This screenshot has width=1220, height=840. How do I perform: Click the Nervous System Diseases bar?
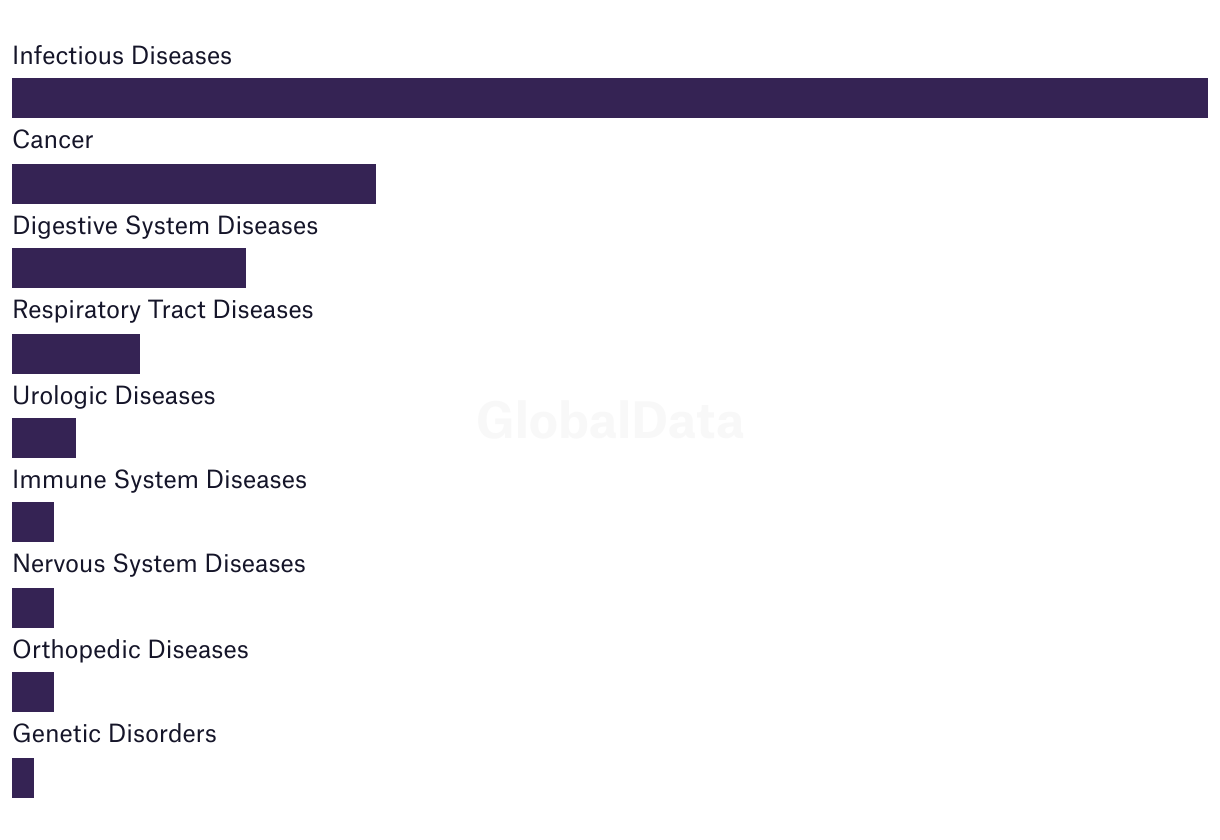pos(33,608)
